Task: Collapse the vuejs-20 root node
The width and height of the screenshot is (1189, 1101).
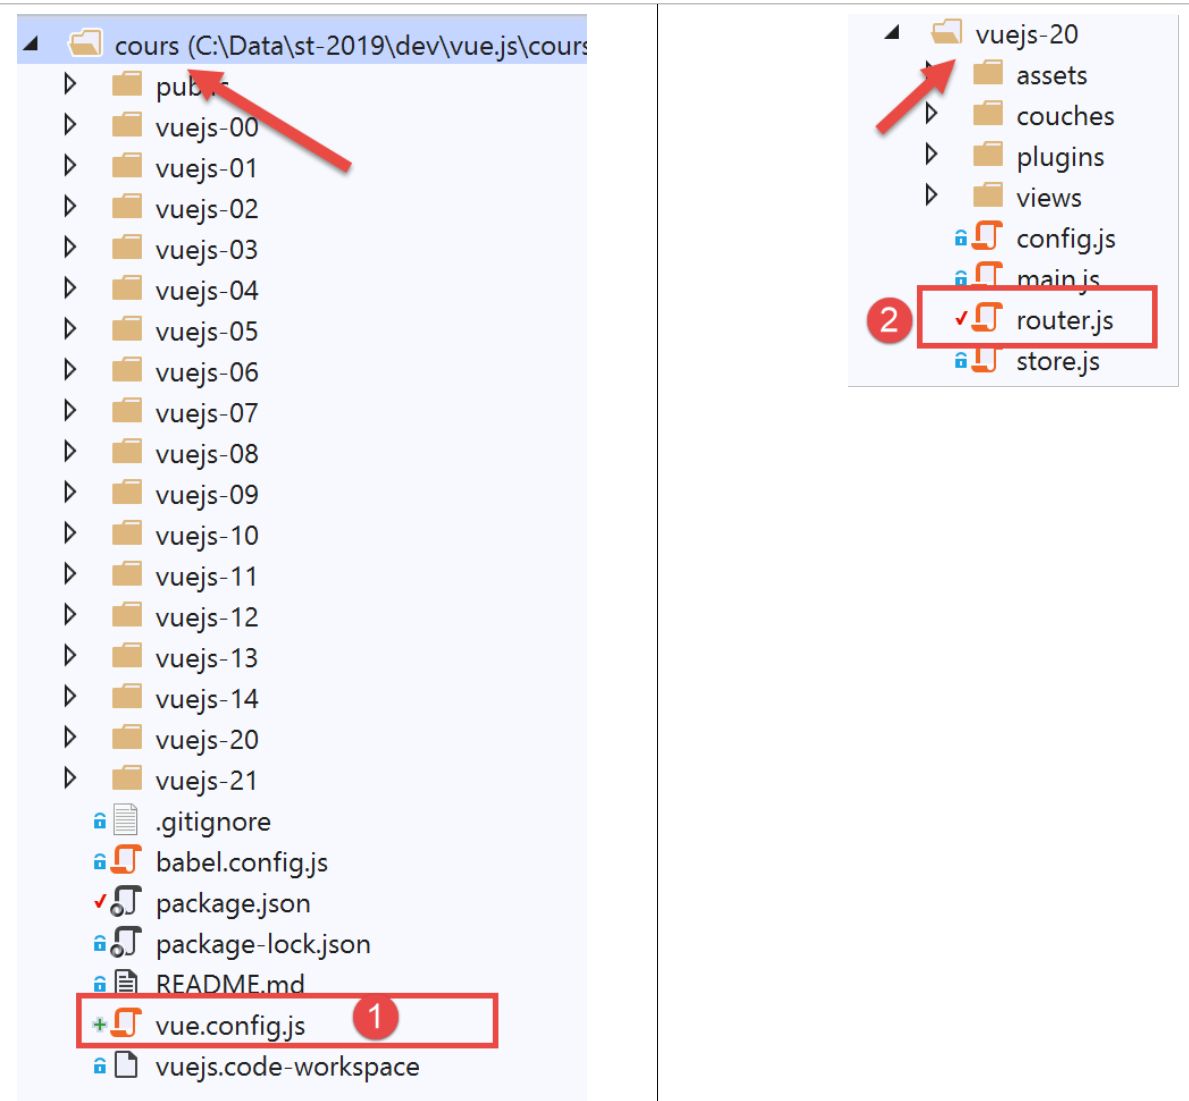Action: [x=892, y=33]
